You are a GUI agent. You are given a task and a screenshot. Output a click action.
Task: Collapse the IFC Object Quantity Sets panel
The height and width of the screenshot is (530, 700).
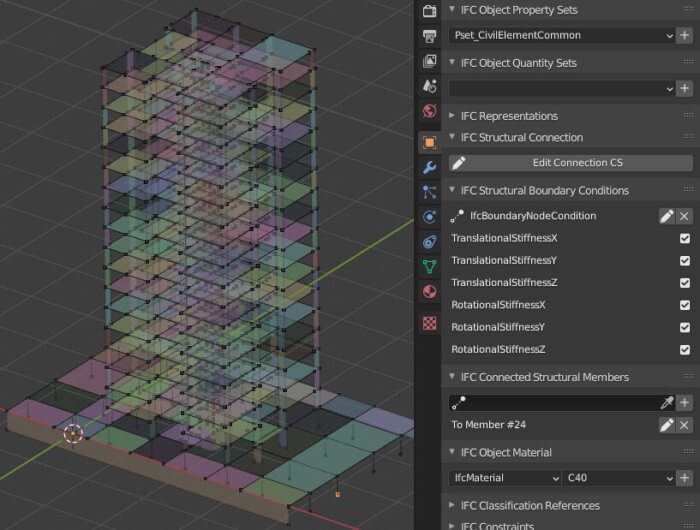[x=452, y=63]
